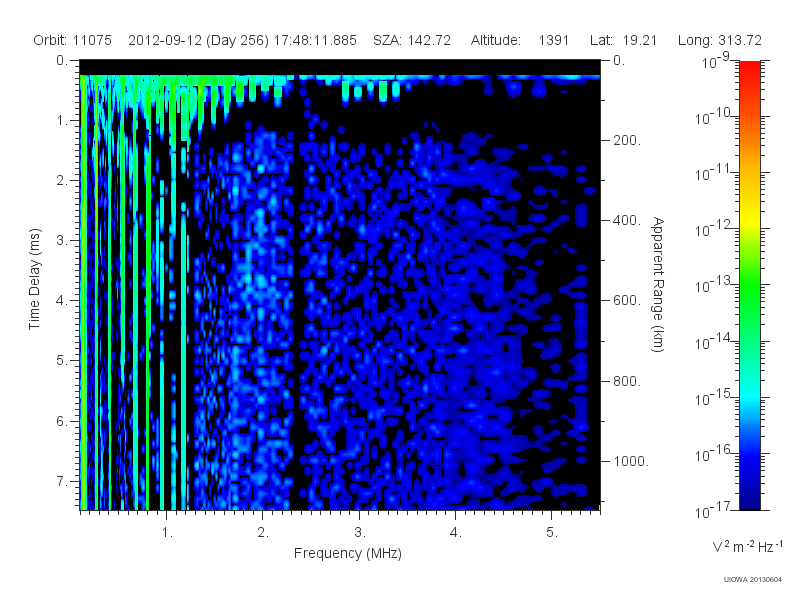Click the frequency axis tick '1.'
This screenshot has height=600, width=800.
(167, 533)
